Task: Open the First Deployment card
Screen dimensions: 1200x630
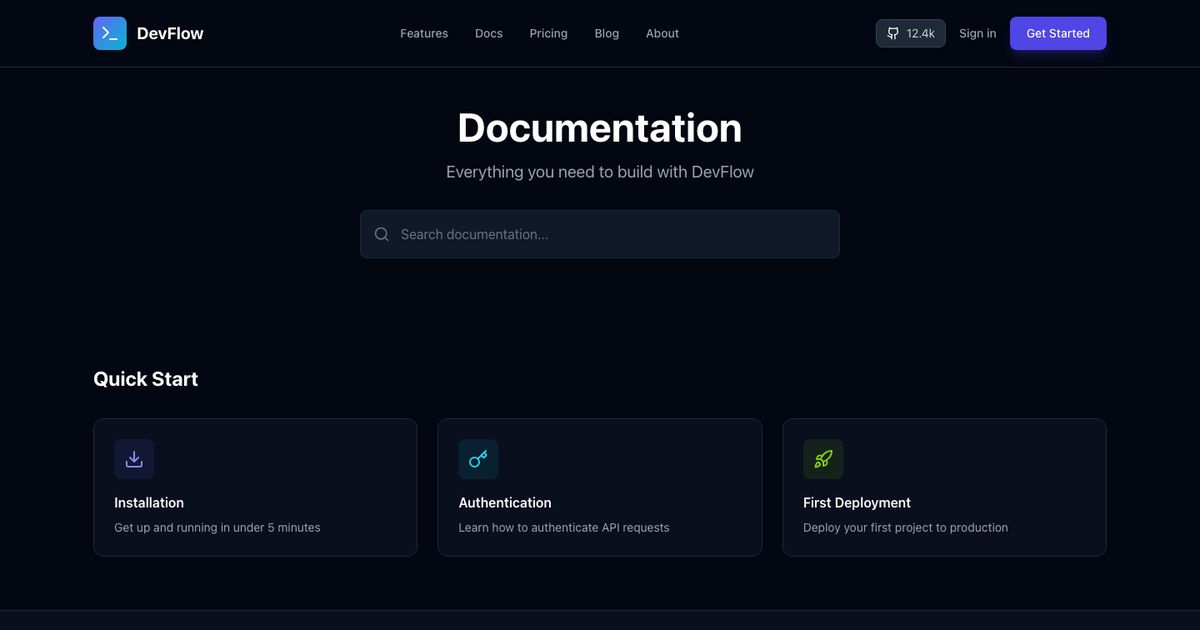Action: tap(944, 487)
